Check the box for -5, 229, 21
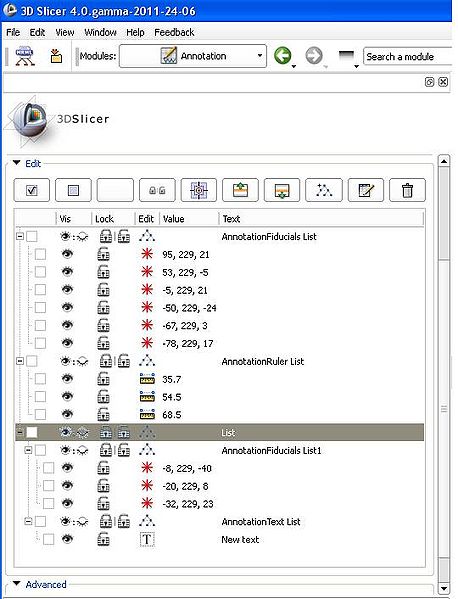 40,290
